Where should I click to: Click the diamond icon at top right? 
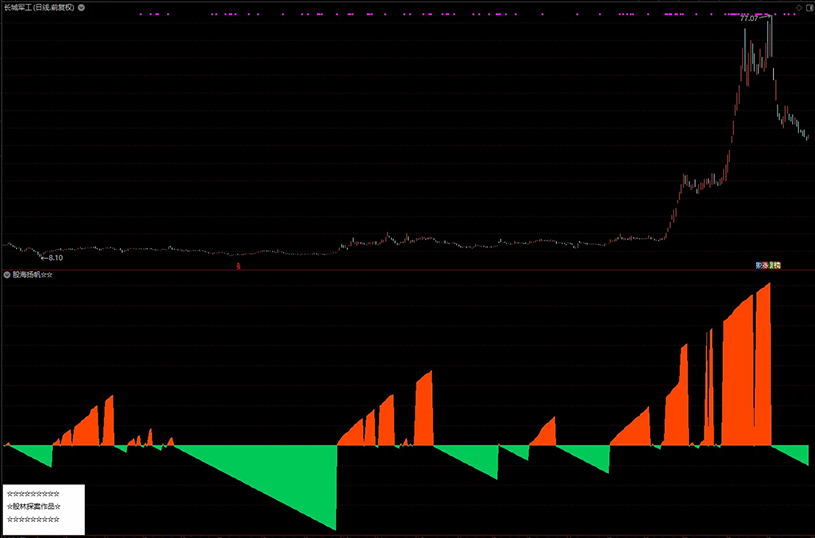[x=798, y=7]
